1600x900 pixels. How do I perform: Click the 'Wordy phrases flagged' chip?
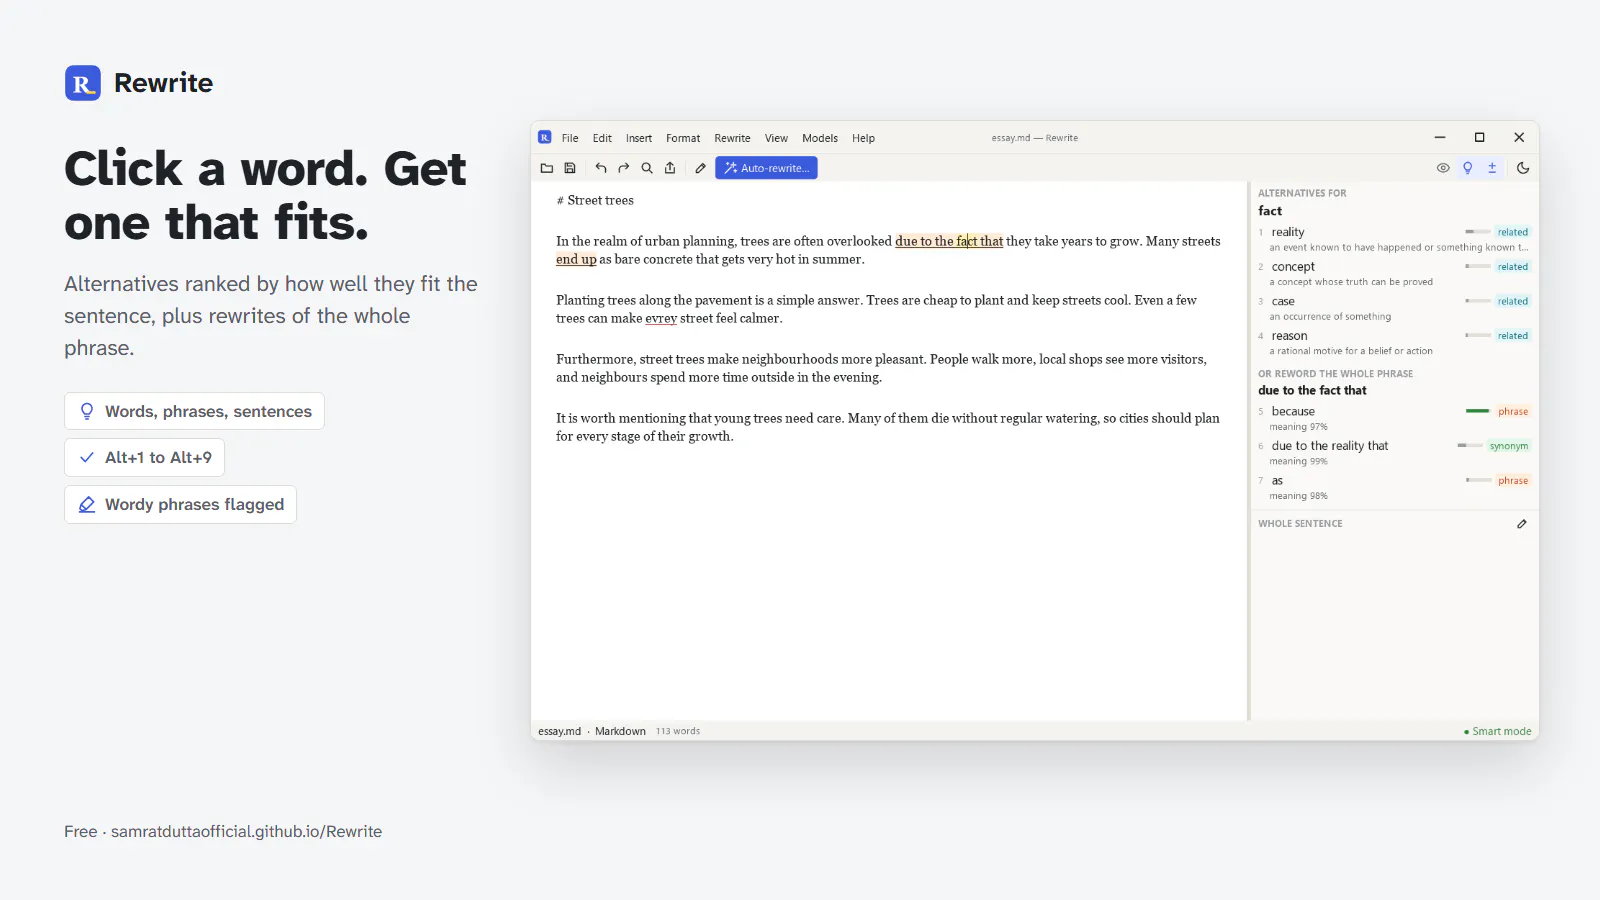(180, 504)
